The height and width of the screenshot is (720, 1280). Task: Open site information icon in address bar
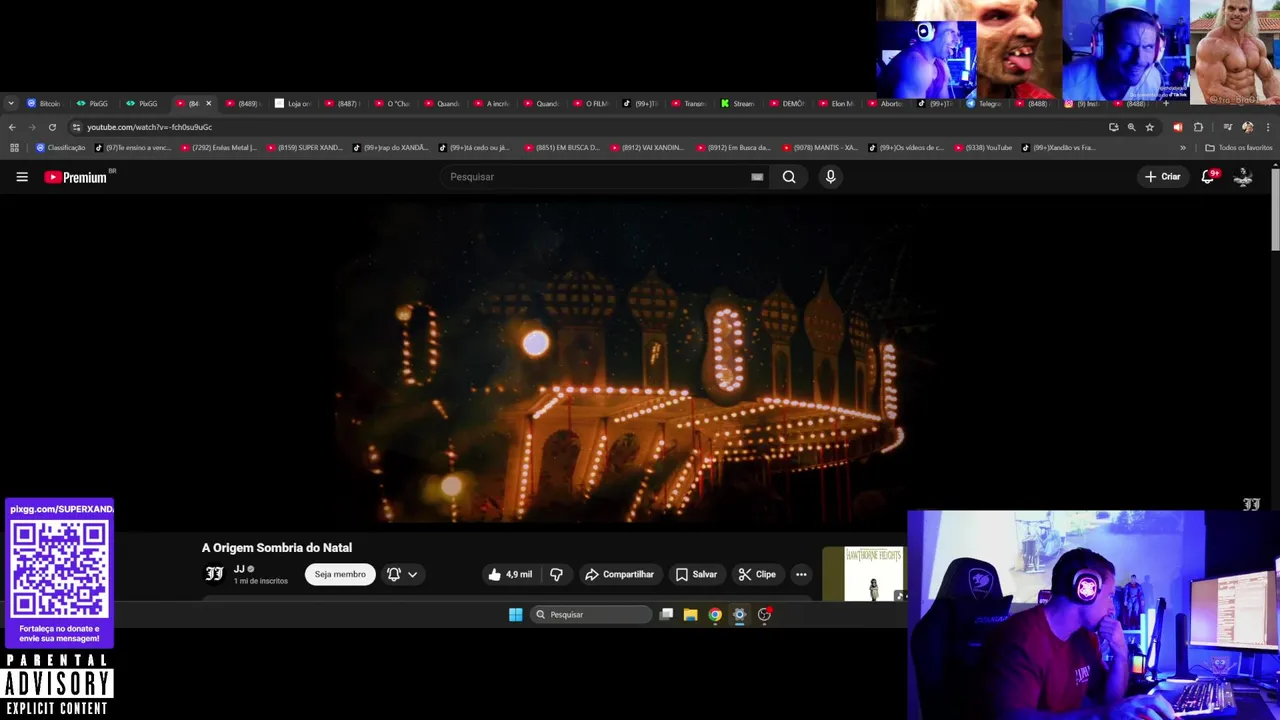pyautogui.click(x=76, y=127)
